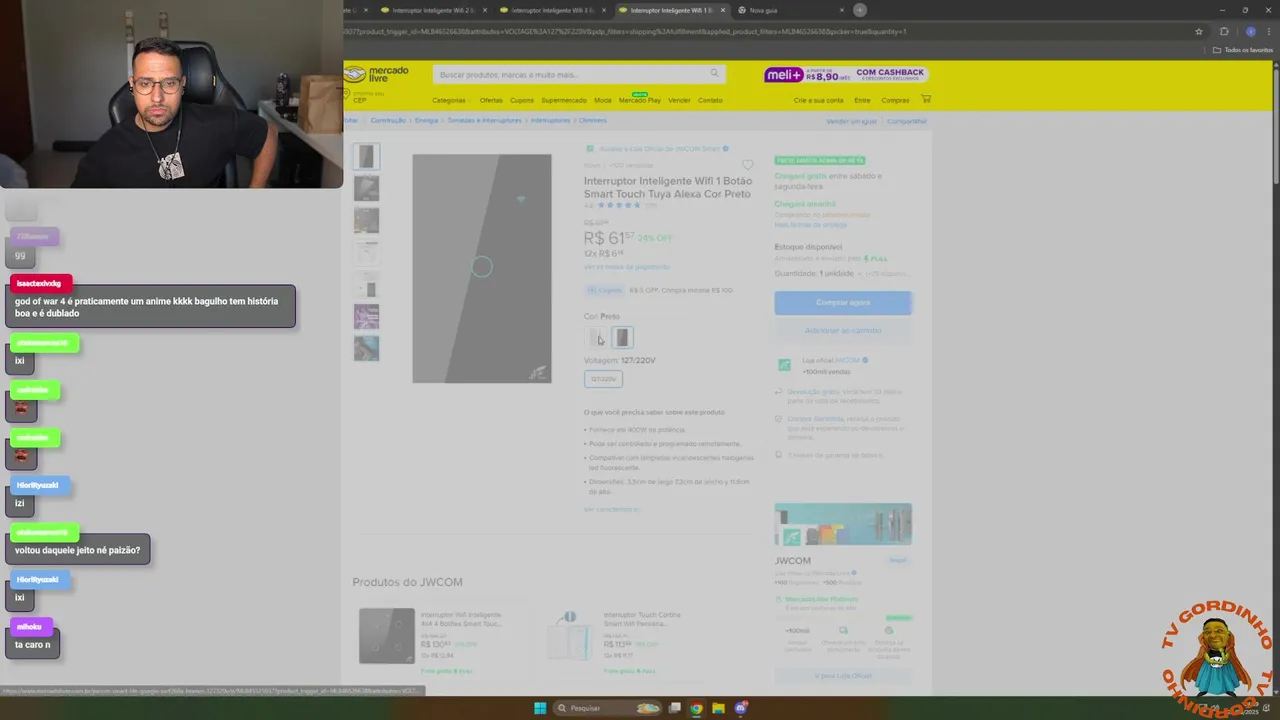Click Ir para Loja Oficial button
The width and height of the screenshot is (1280, 720).
click(843, 676)
